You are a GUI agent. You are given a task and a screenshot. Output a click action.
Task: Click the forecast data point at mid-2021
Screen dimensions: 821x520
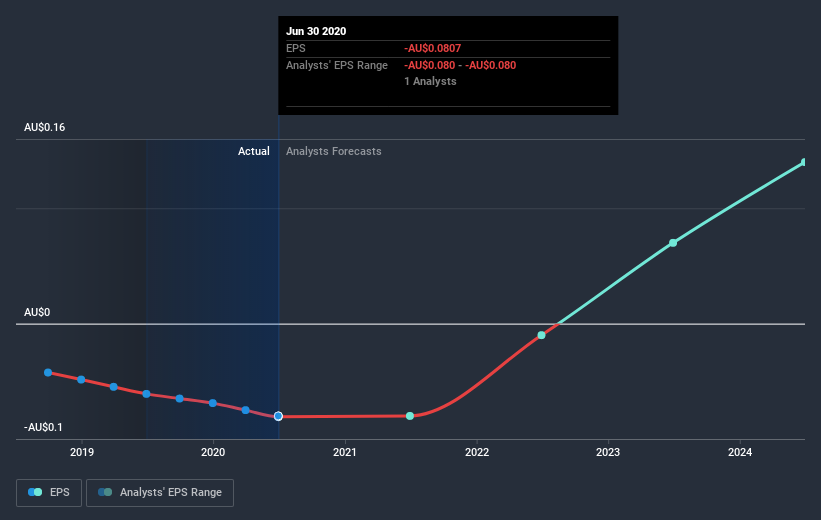(410, 416)
